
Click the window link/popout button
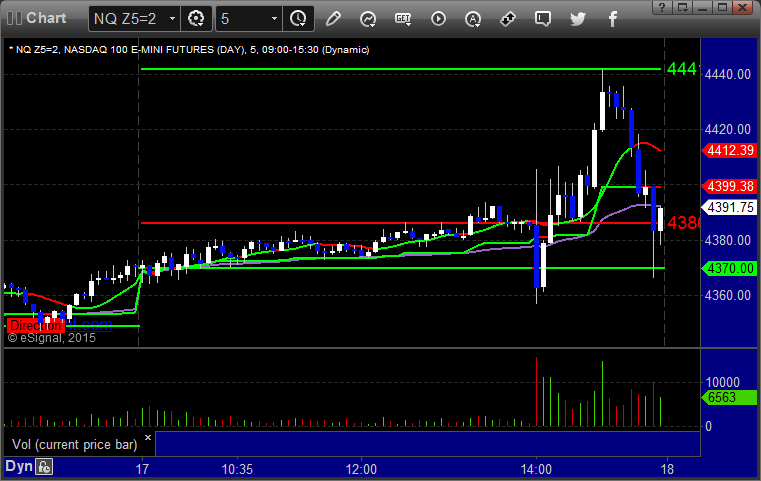tap(683, 7)
